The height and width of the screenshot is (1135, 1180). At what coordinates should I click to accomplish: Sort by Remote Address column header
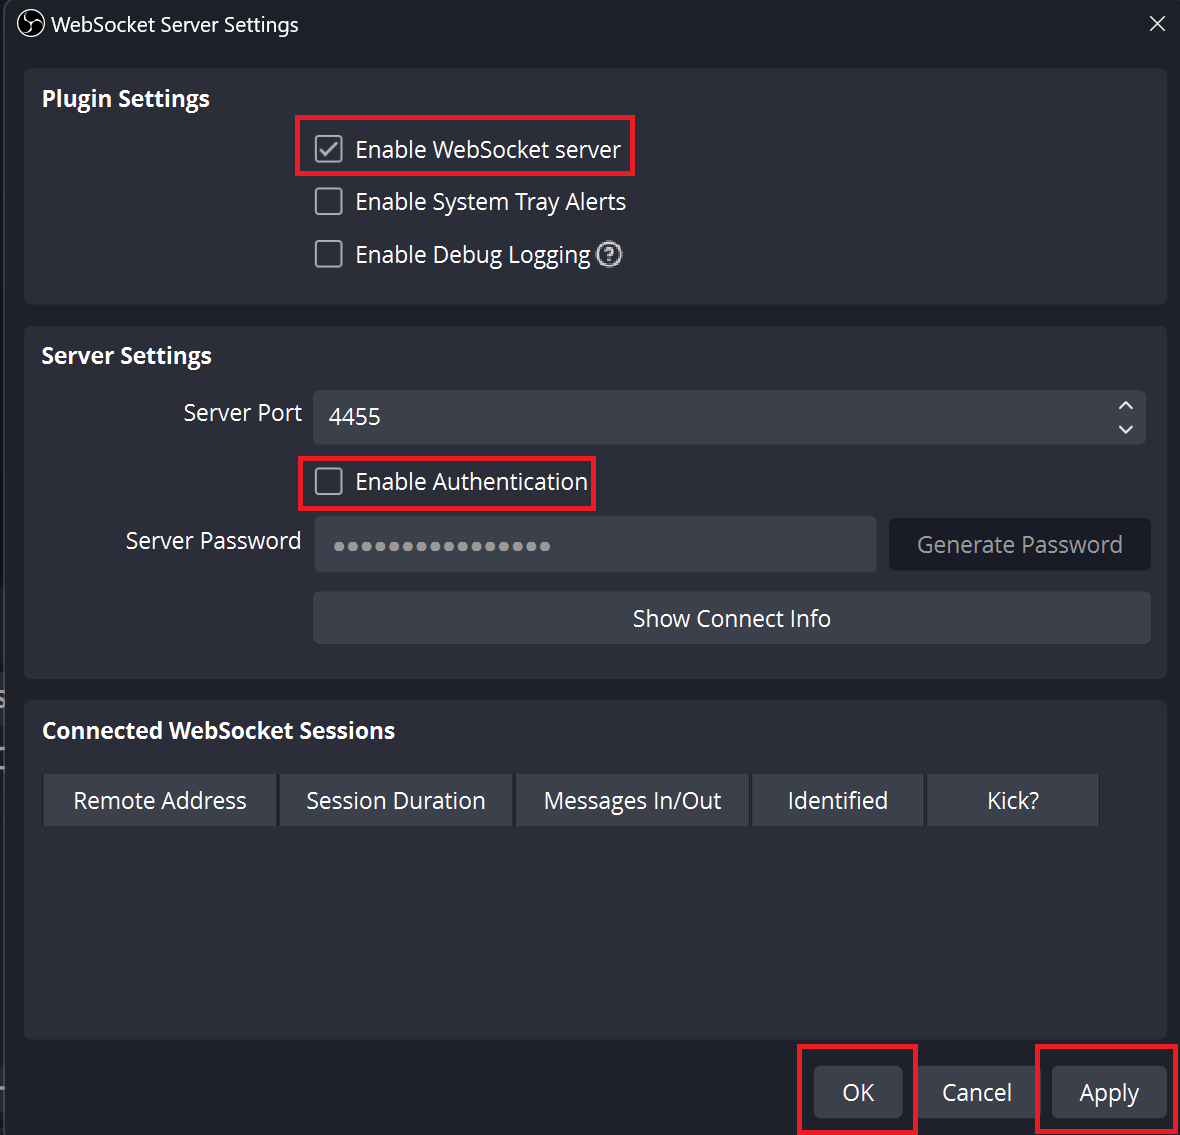coord(160,801)
